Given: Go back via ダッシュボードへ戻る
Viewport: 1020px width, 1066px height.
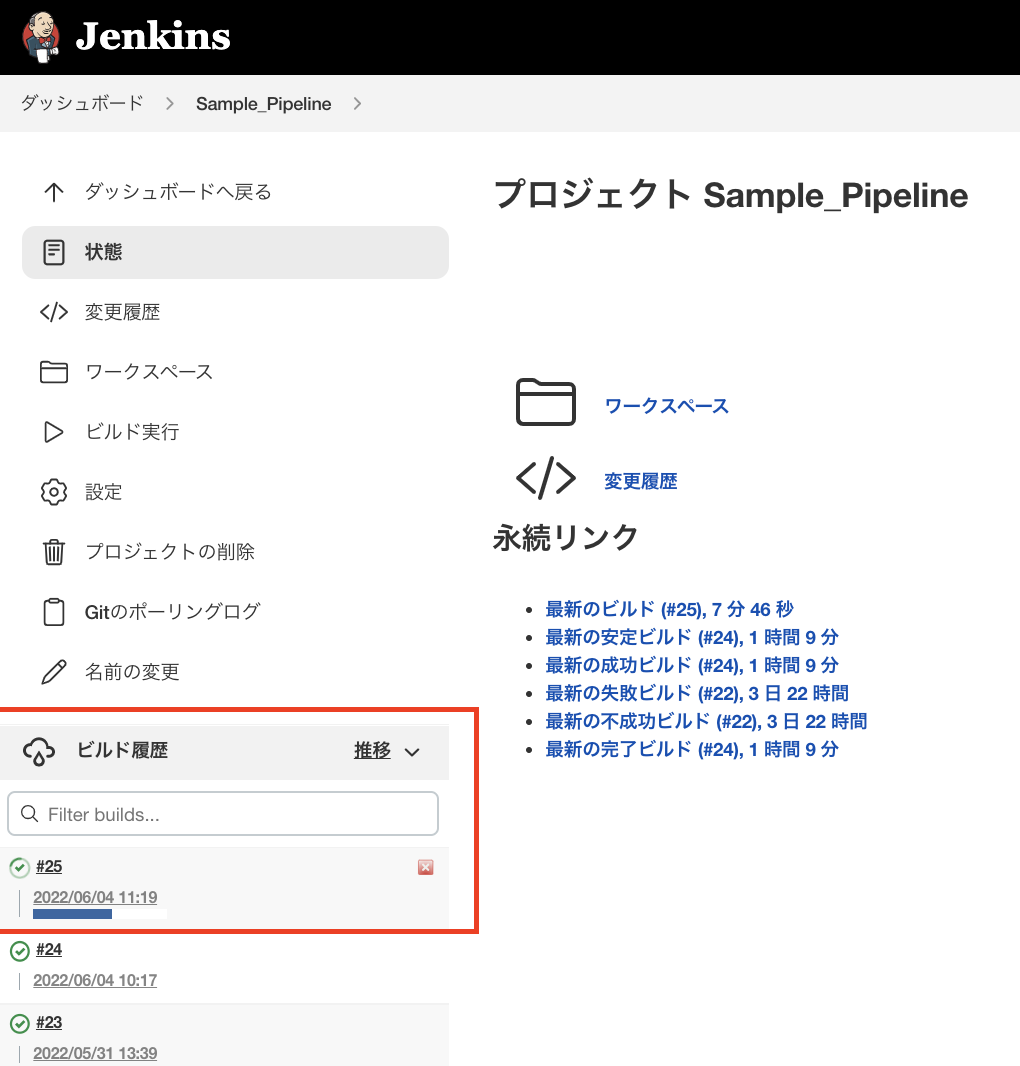Looking at the screenshot, I should pyautogui.click(x=178, y=192).
